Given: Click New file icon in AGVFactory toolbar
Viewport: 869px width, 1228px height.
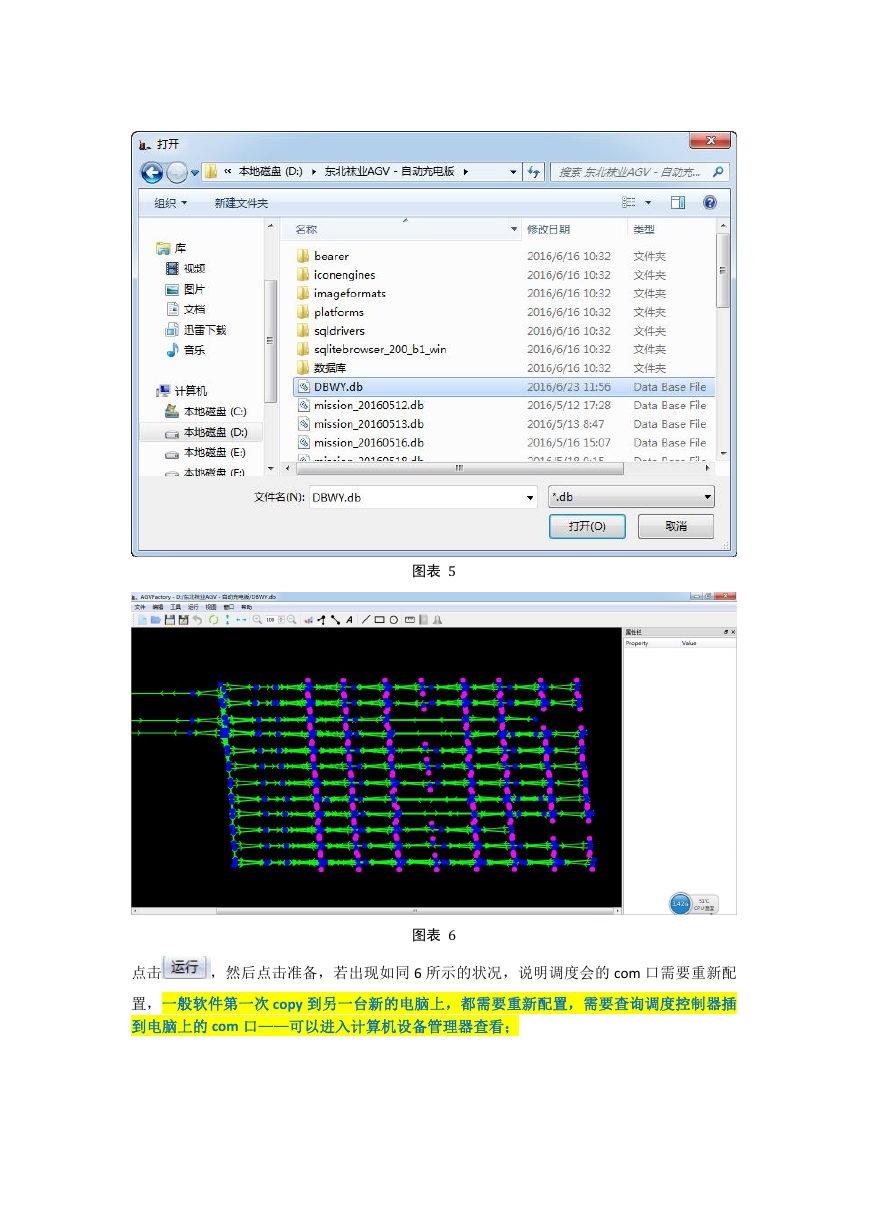Looking at the screenshot, I should point(143,620).
